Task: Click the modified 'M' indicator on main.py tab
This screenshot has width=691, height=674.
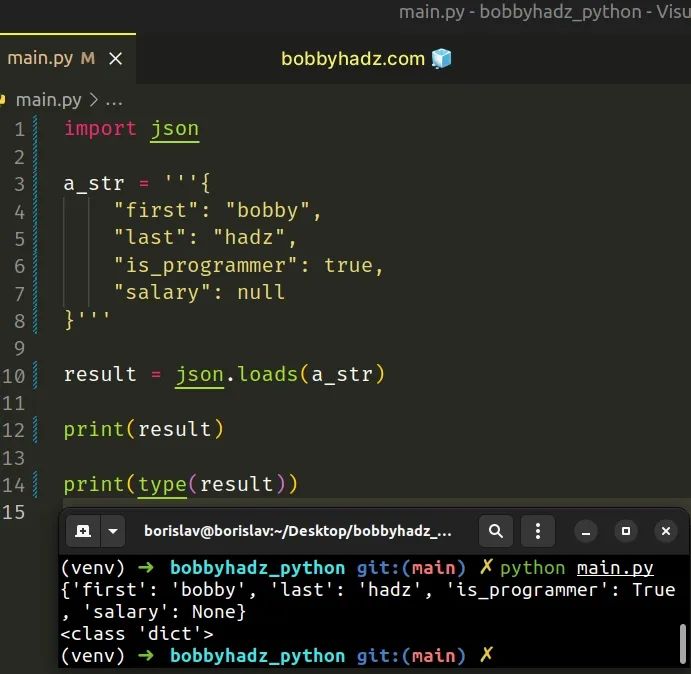Action: coord(88,58)
